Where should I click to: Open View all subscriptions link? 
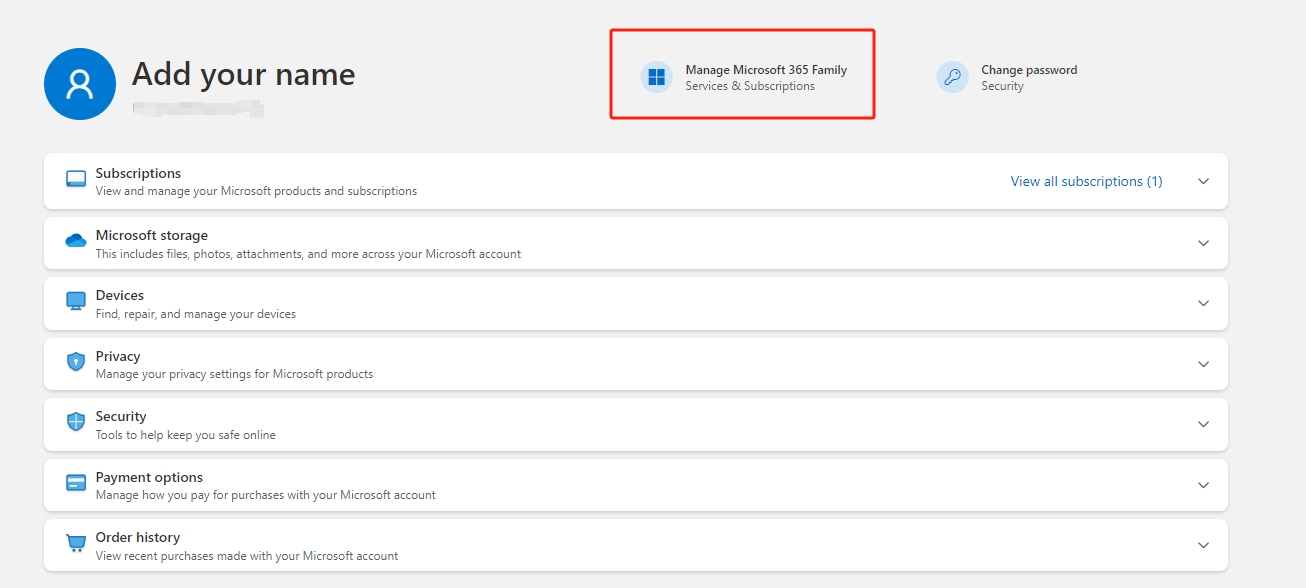click(x=1086, y=181)
